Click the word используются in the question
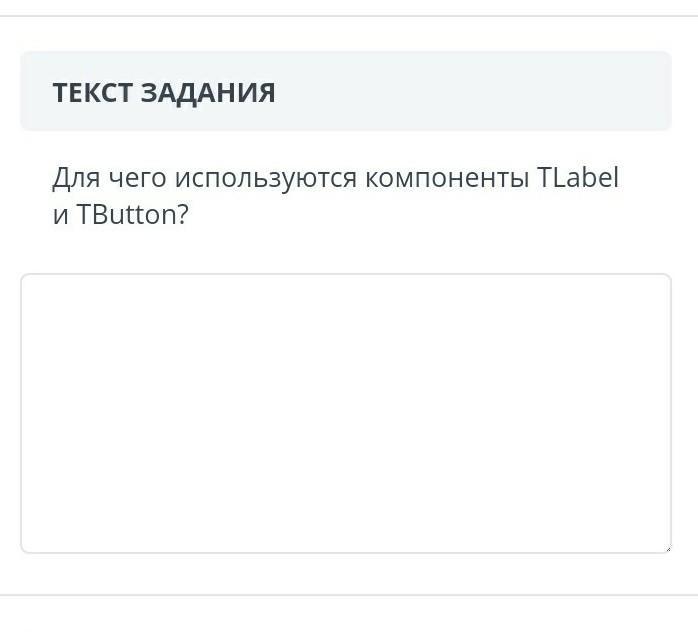Viewport: 698px width, 632px height. (266, 179)
